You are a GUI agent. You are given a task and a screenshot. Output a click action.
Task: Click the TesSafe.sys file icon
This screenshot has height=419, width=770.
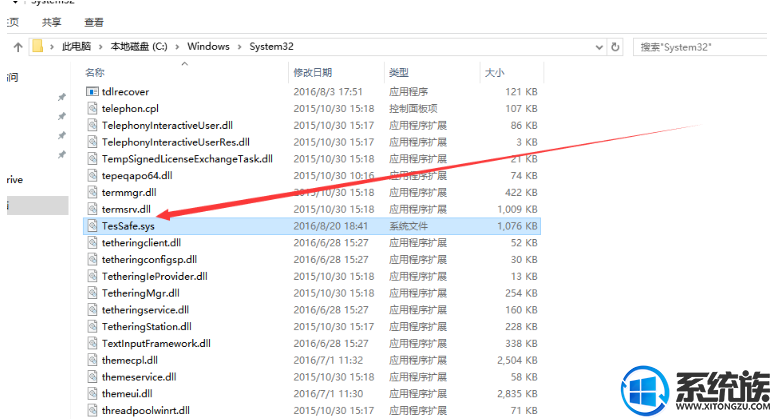[x=92, y=225]
